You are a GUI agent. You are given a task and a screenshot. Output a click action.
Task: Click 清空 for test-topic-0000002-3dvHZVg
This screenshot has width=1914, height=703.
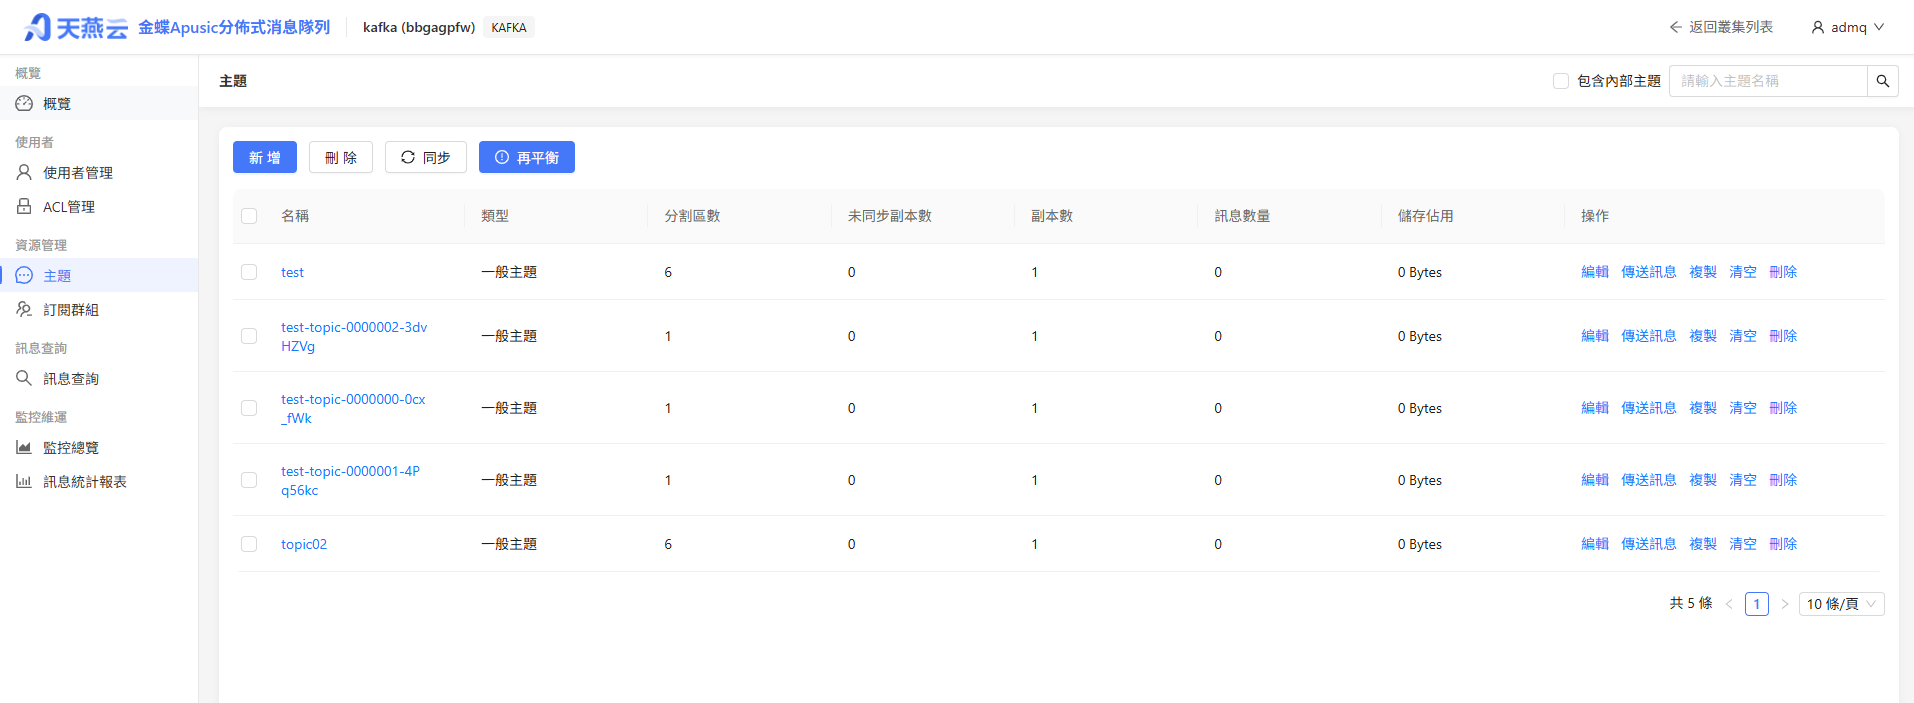pyautogui.click(x=1743, y=336)
